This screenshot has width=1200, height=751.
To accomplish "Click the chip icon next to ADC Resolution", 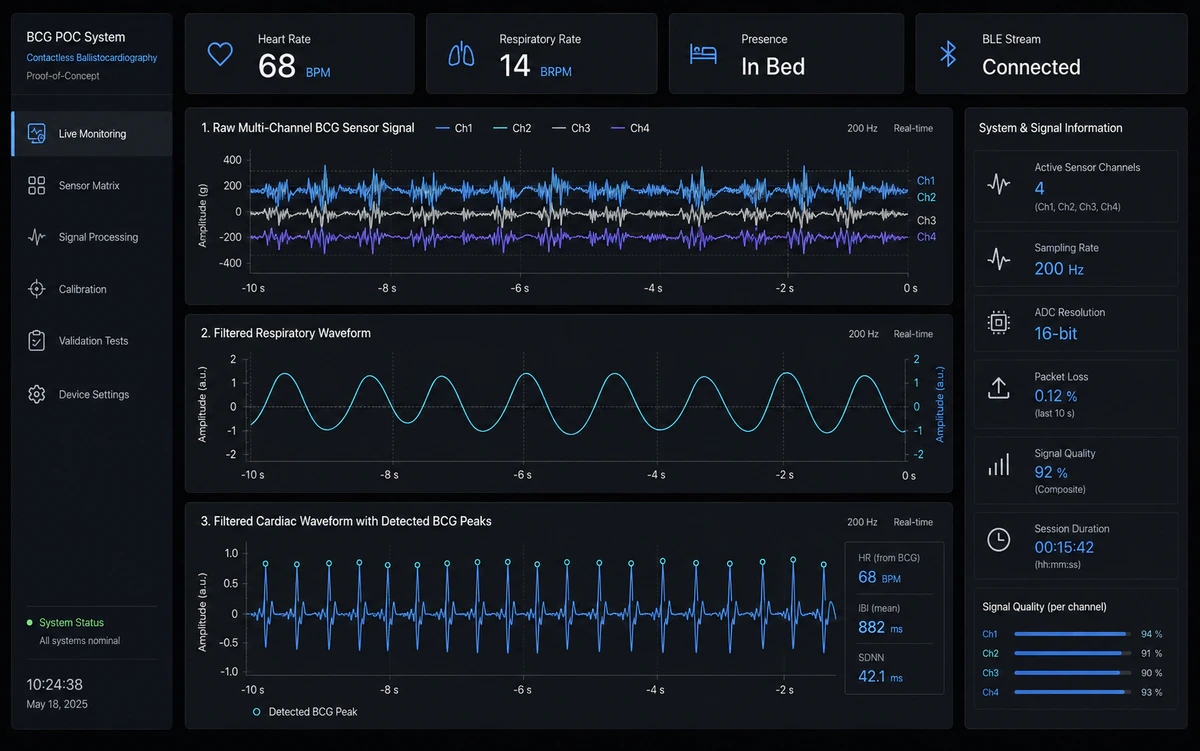I will 998,322.
